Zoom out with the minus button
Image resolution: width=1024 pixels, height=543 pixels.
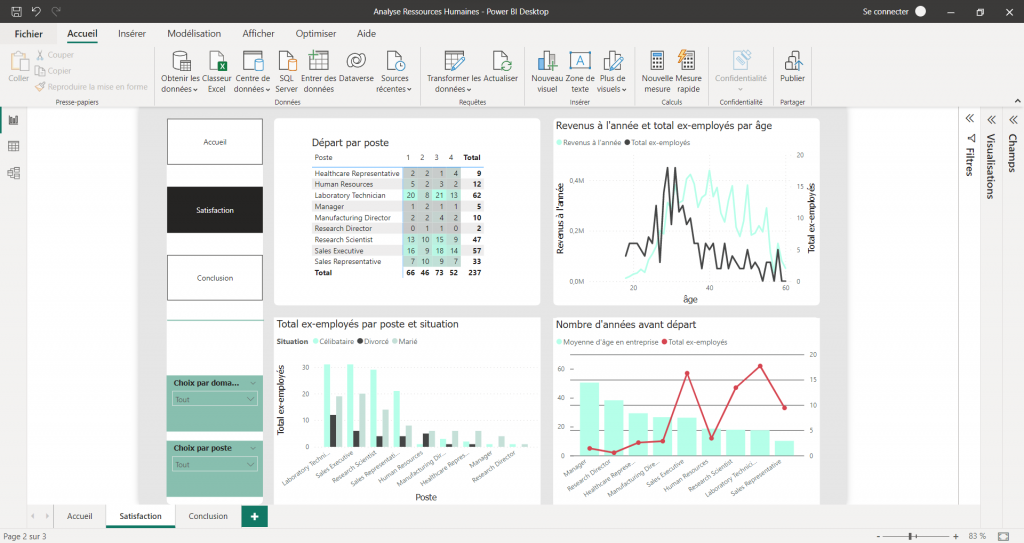tap(878, 536)
